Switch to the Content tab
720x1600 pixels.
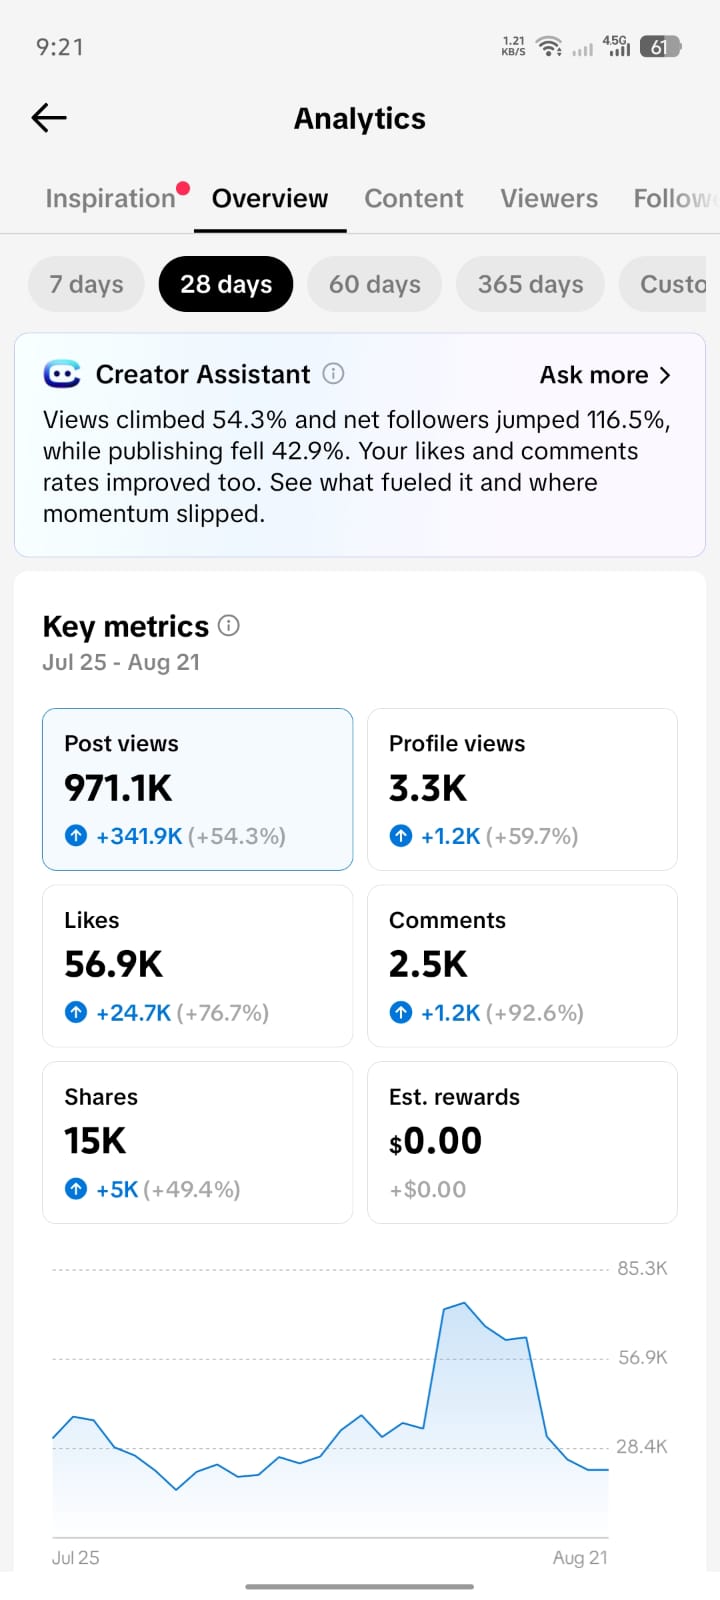click(x=414, y=198)
